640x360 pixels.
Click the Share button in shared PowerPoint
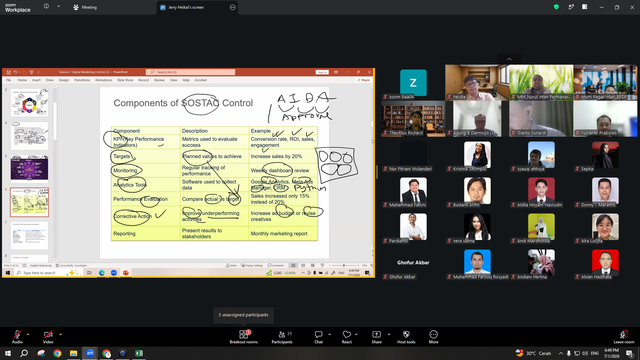click(363, 80)
